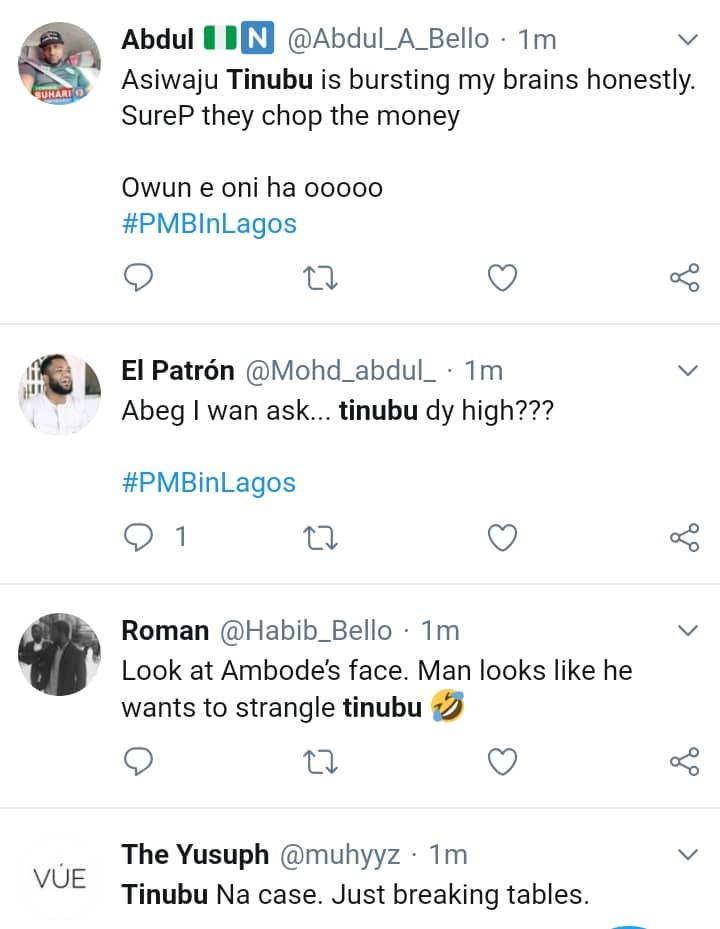Viewport: 720px width, 929px height.
Task: View Abdul's profile picture
Action: point(60,63)
